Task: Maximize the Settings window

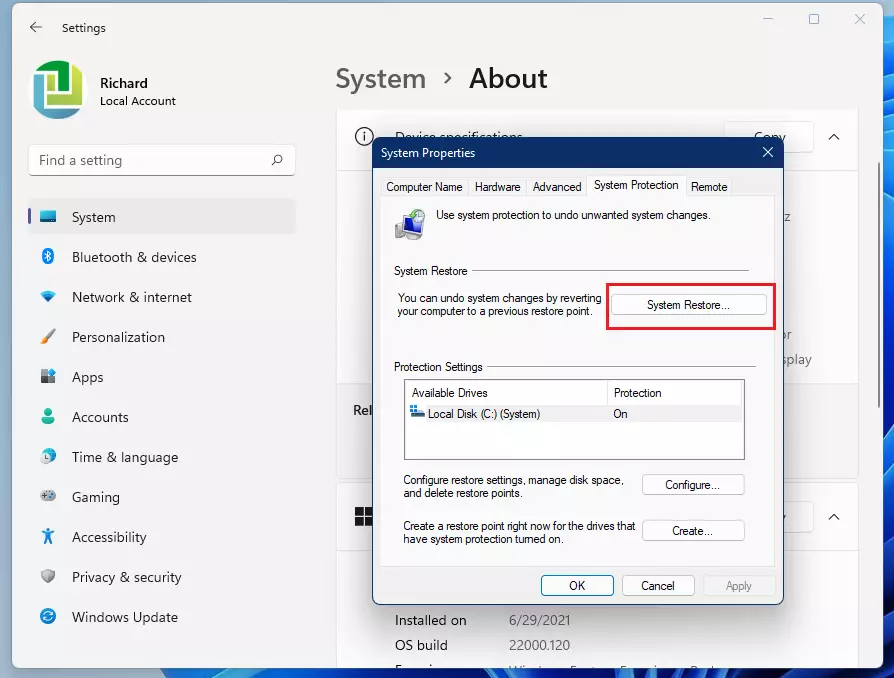Action: pos(814,19)
